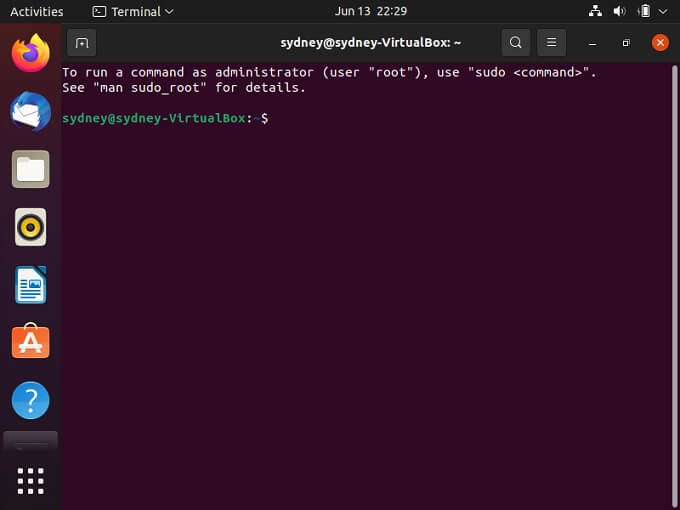Restore the terminal window size
The width and height of the screenshot is (680, 510).
click(x=626, y=43)
